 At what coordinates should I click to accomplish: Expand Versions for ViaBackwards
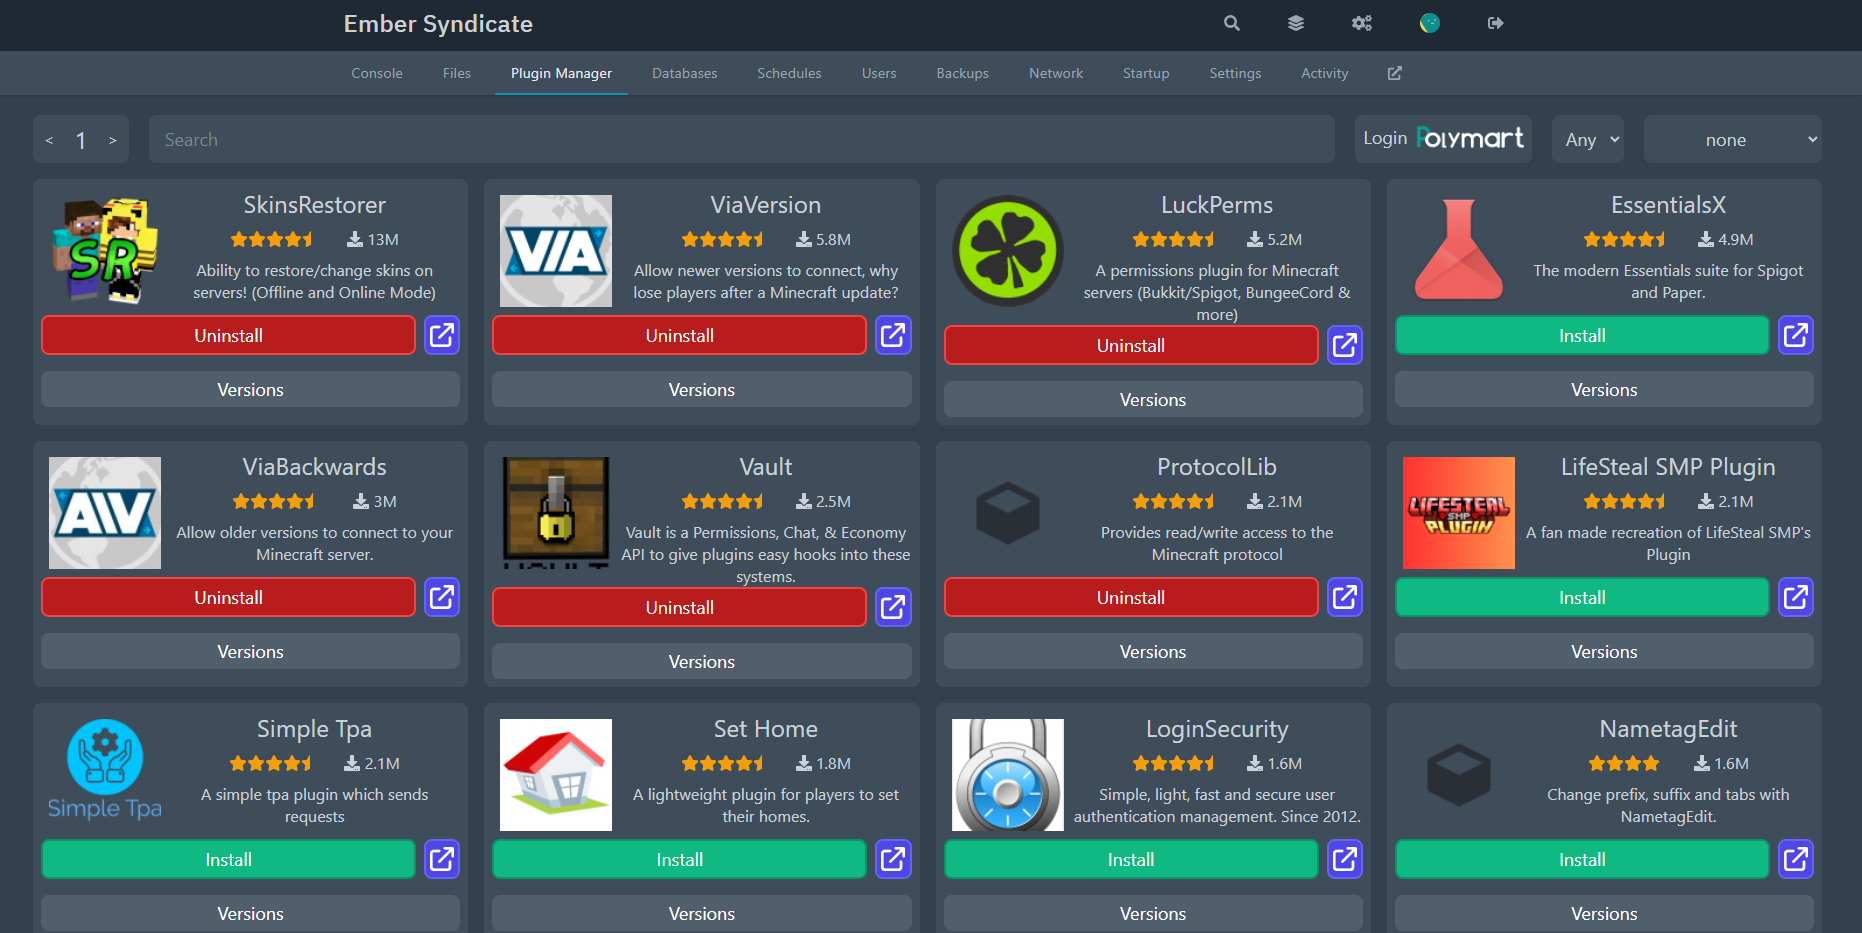pos(250,652)
